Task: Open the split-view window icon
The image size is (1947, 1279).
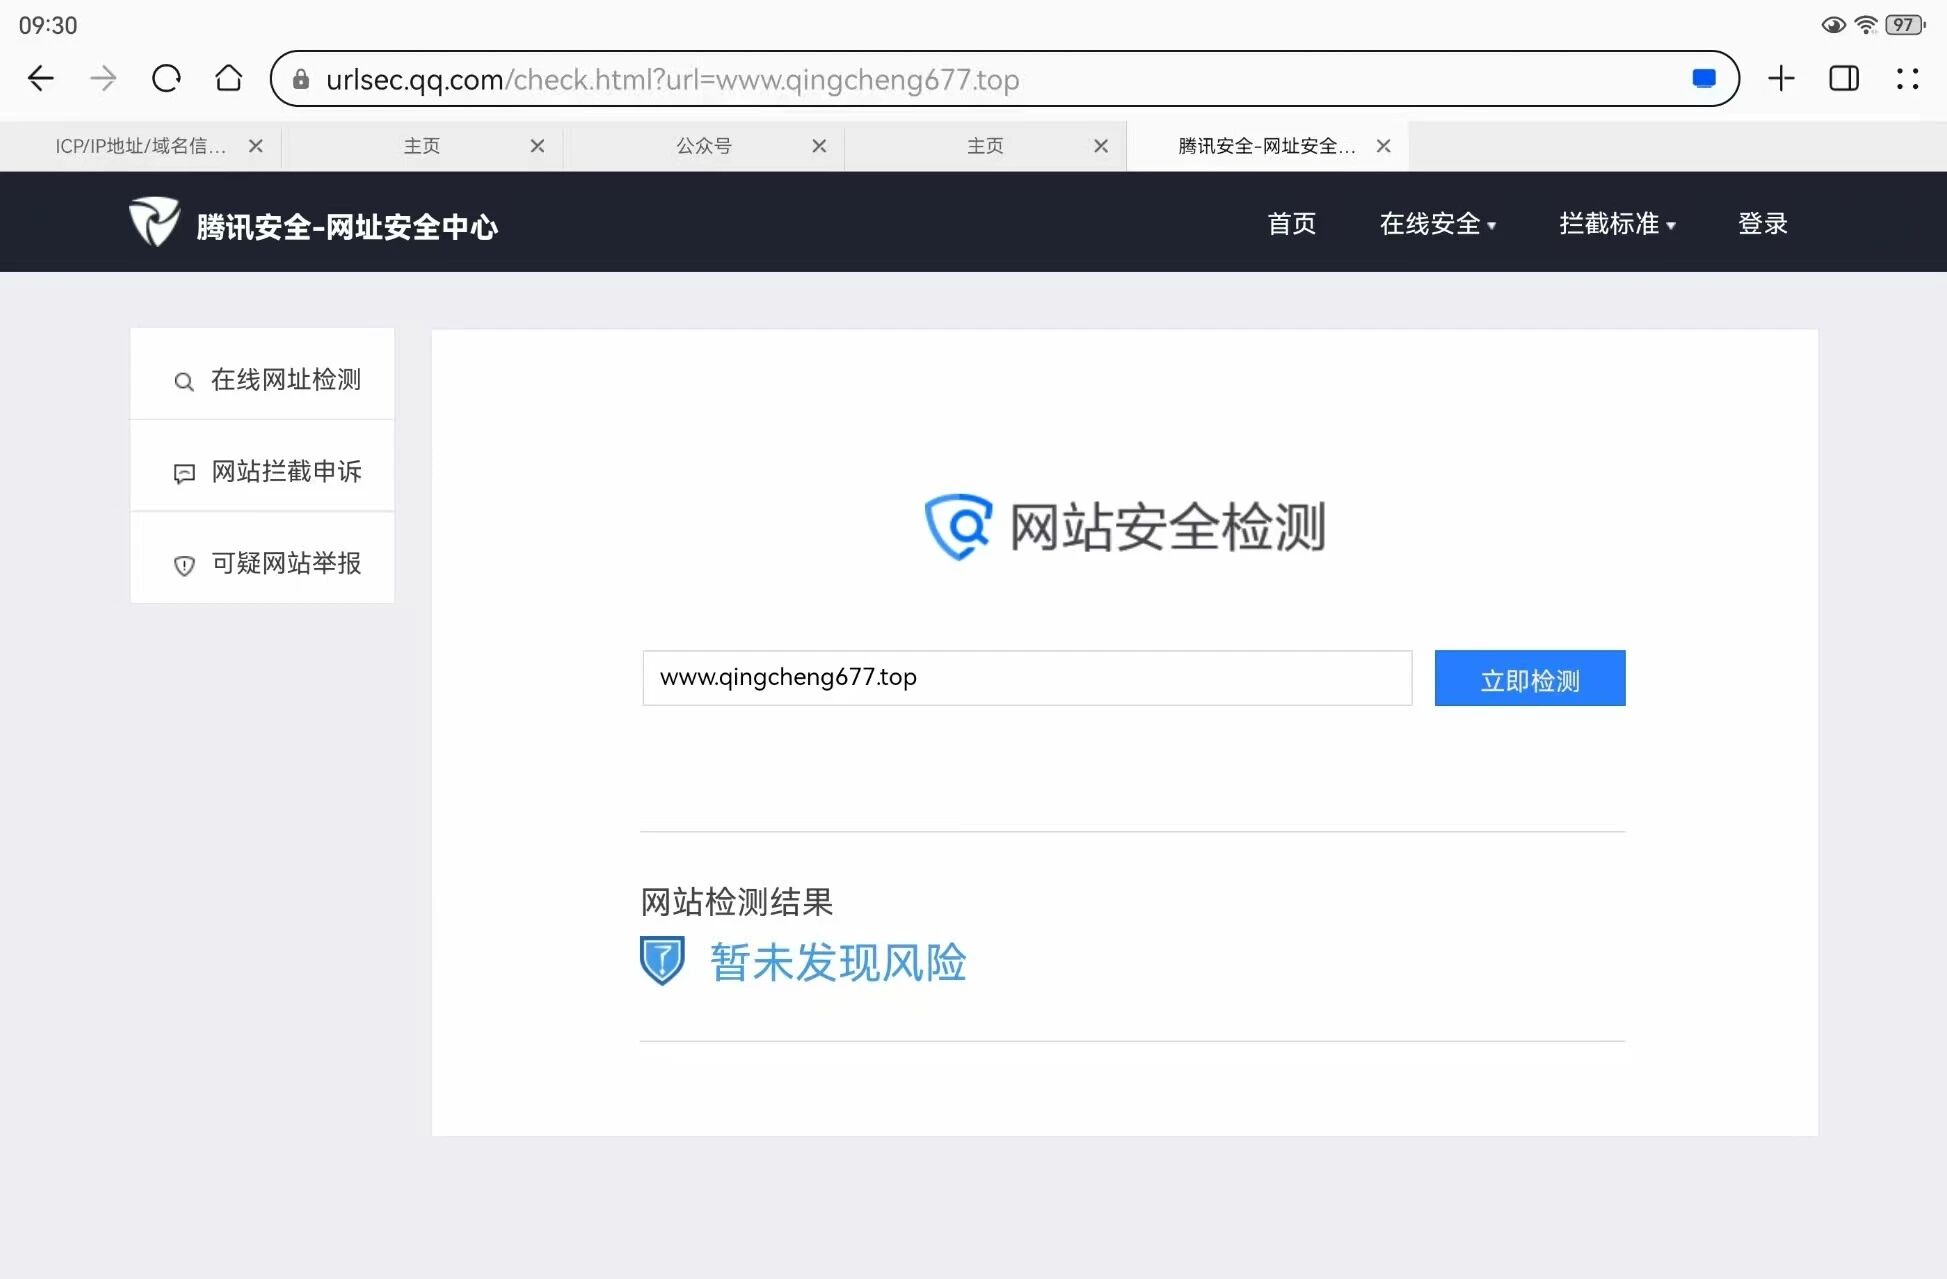Action: (x=1843, y=79)
